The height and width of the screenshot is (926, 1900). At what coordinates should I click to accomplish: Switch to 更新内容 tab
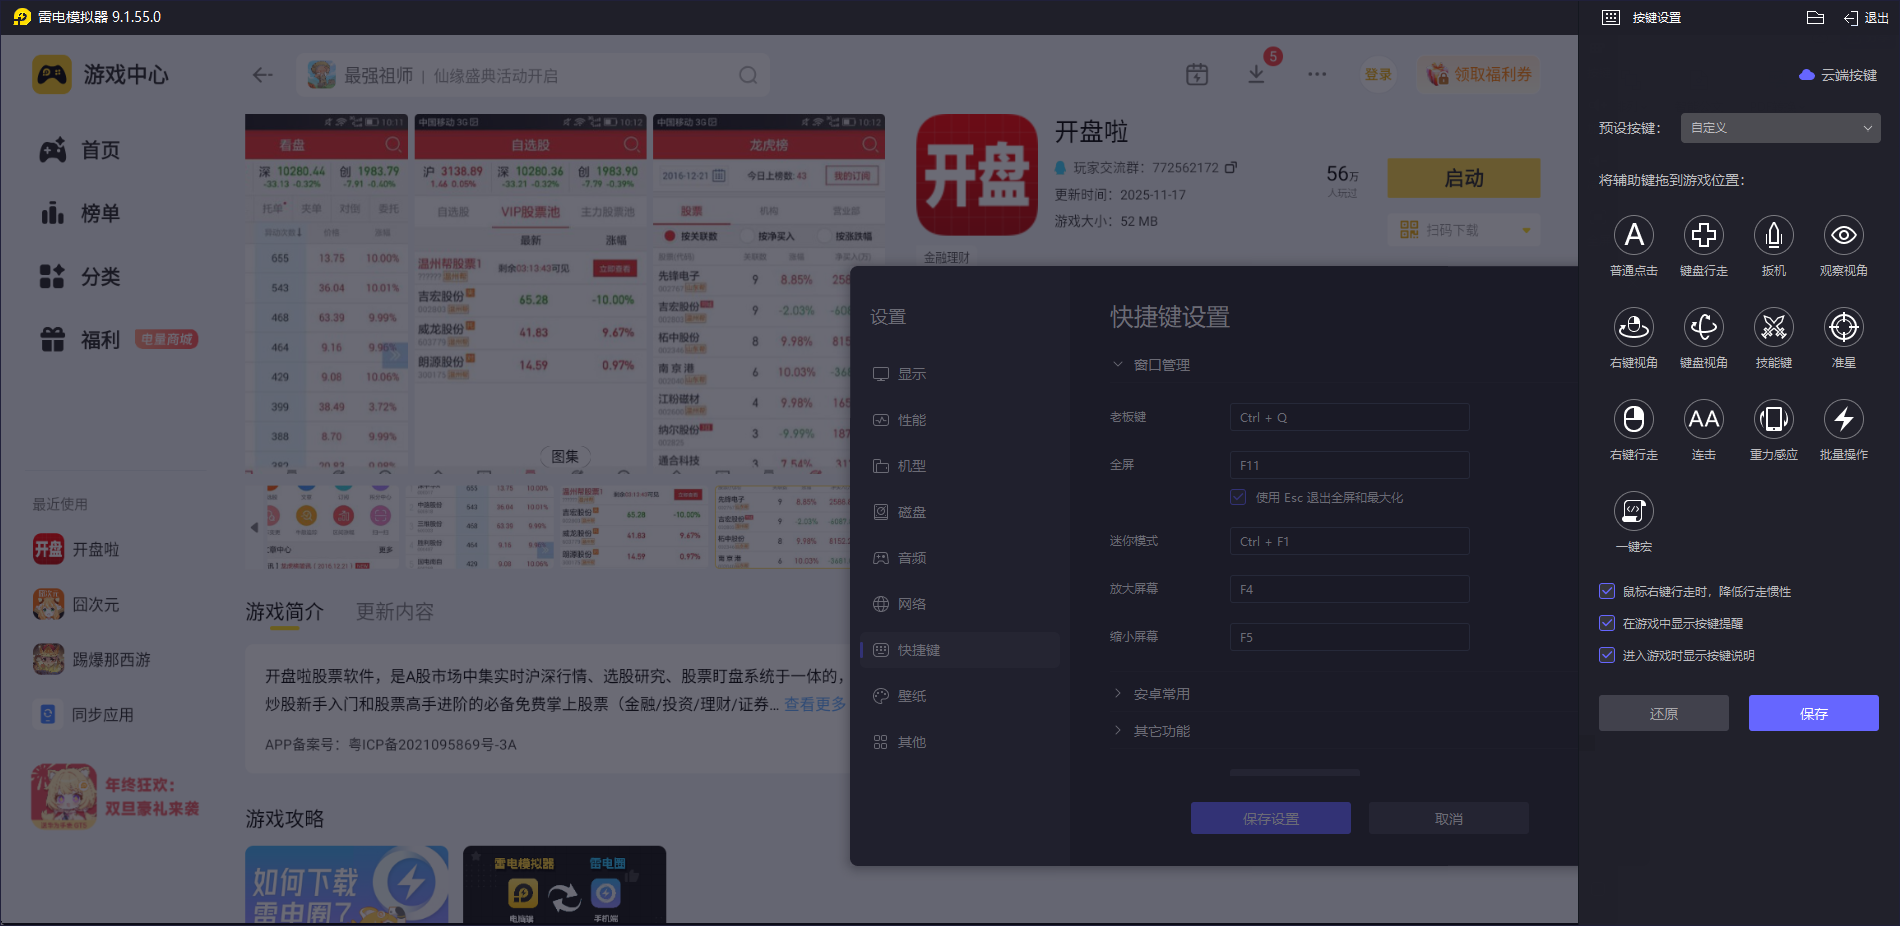tap(395, 611)
